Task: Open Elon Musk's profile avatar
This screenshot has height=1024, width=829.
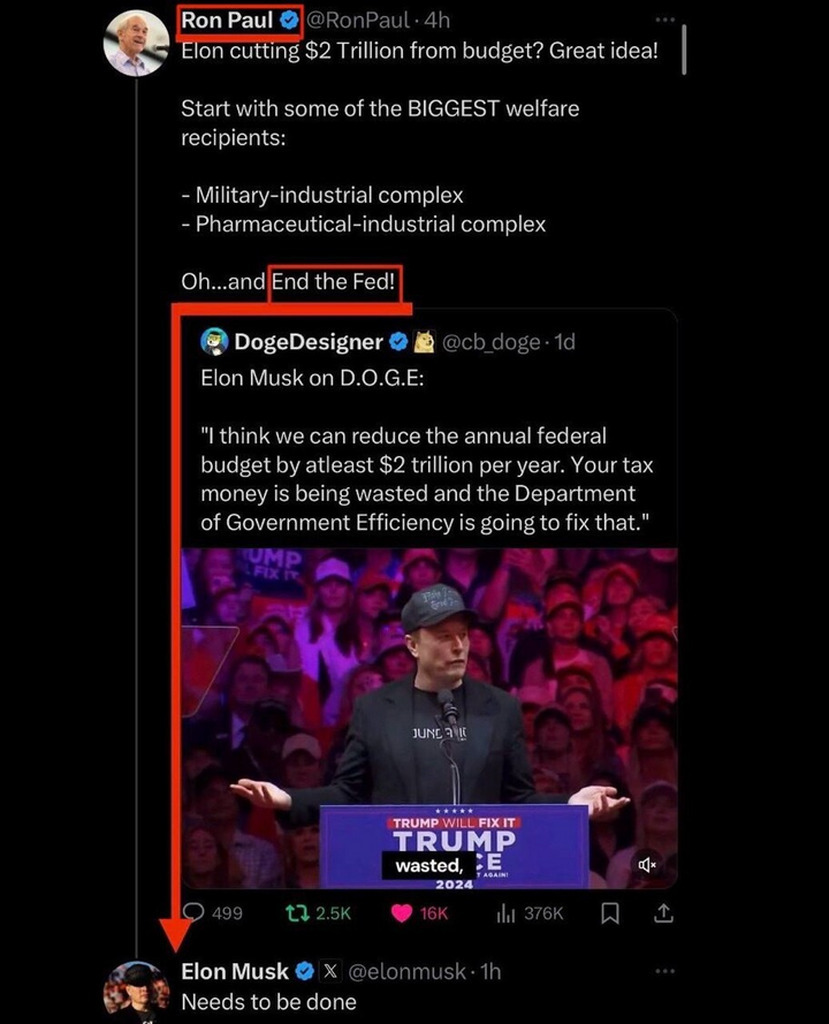Action: point(136,991)
